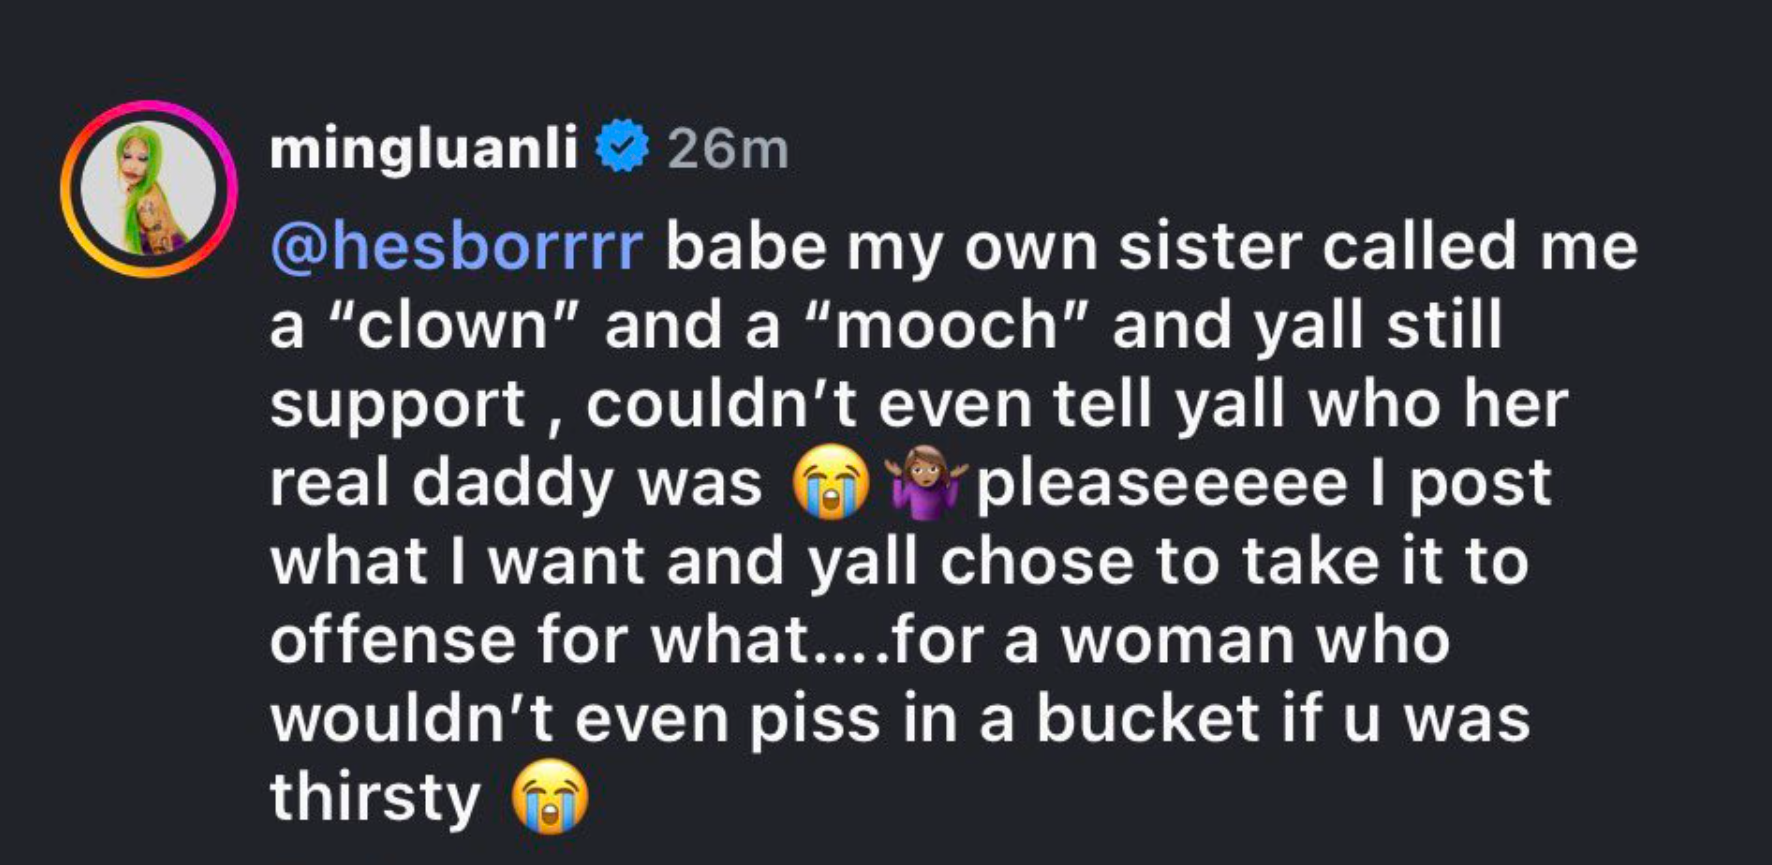Click the blue verified badge
Image resolution: width=1772 pixels, height=865 pixels.
pyautogui.click(x=622, y=148)
